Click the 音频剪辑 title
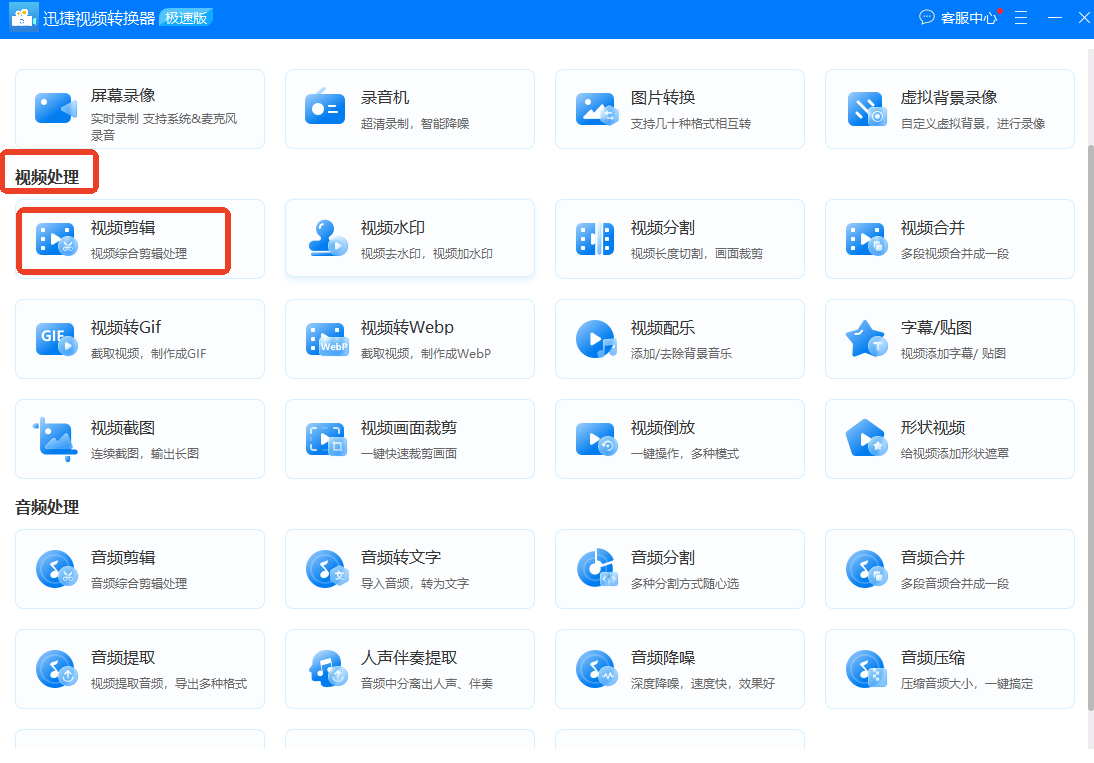This screenshot has height=763, width=1094. (123, 558)
